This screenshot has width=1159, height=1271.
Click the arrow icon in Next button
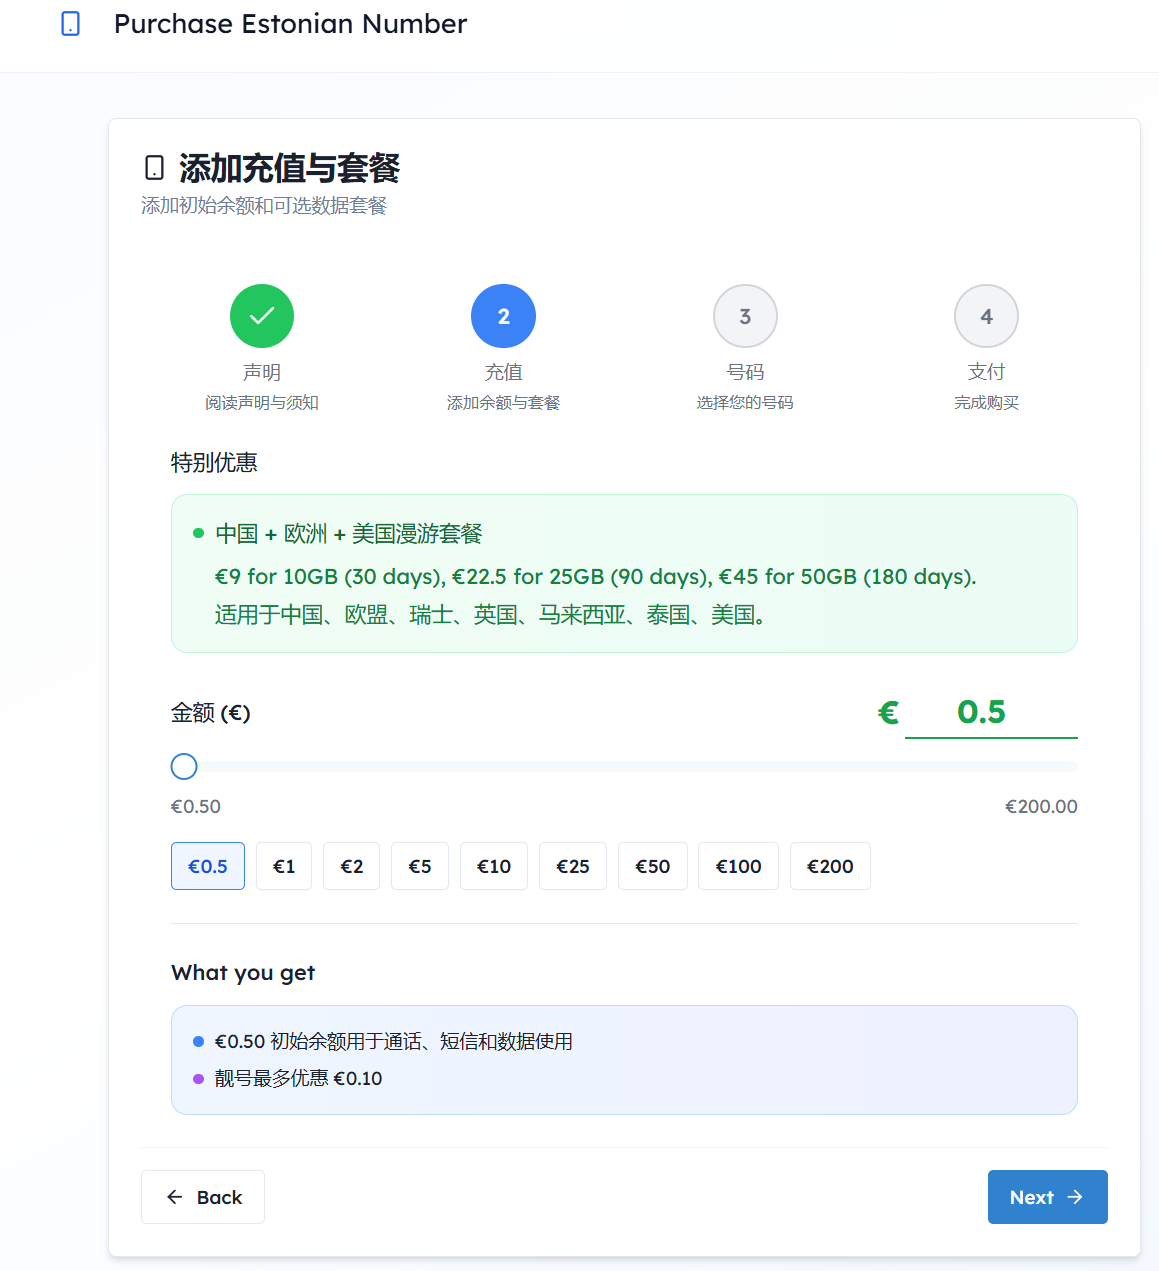1075,1197
